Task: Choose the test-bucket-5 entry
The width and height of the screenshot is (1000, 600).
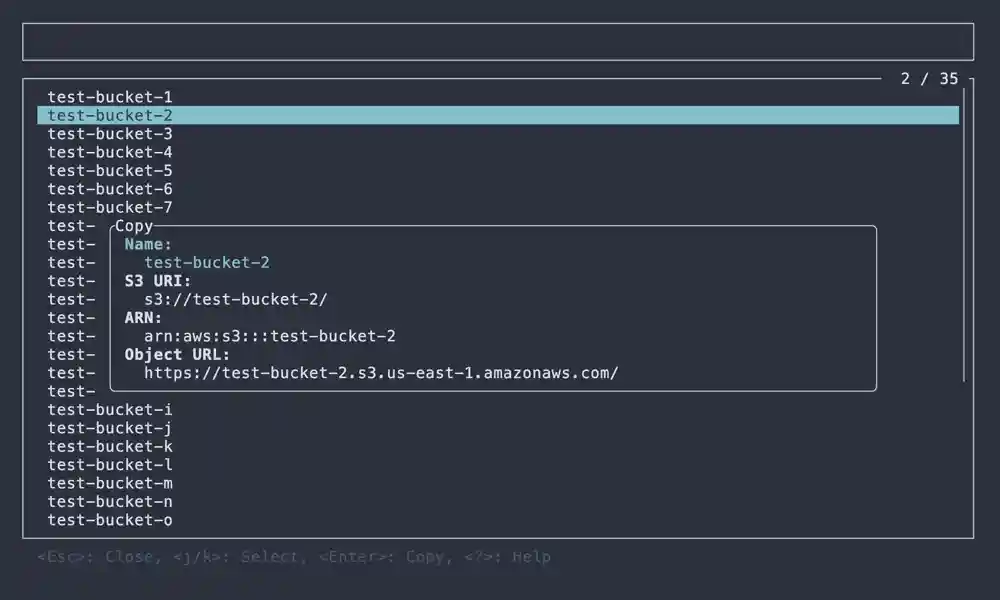Action: pos(110,171)
